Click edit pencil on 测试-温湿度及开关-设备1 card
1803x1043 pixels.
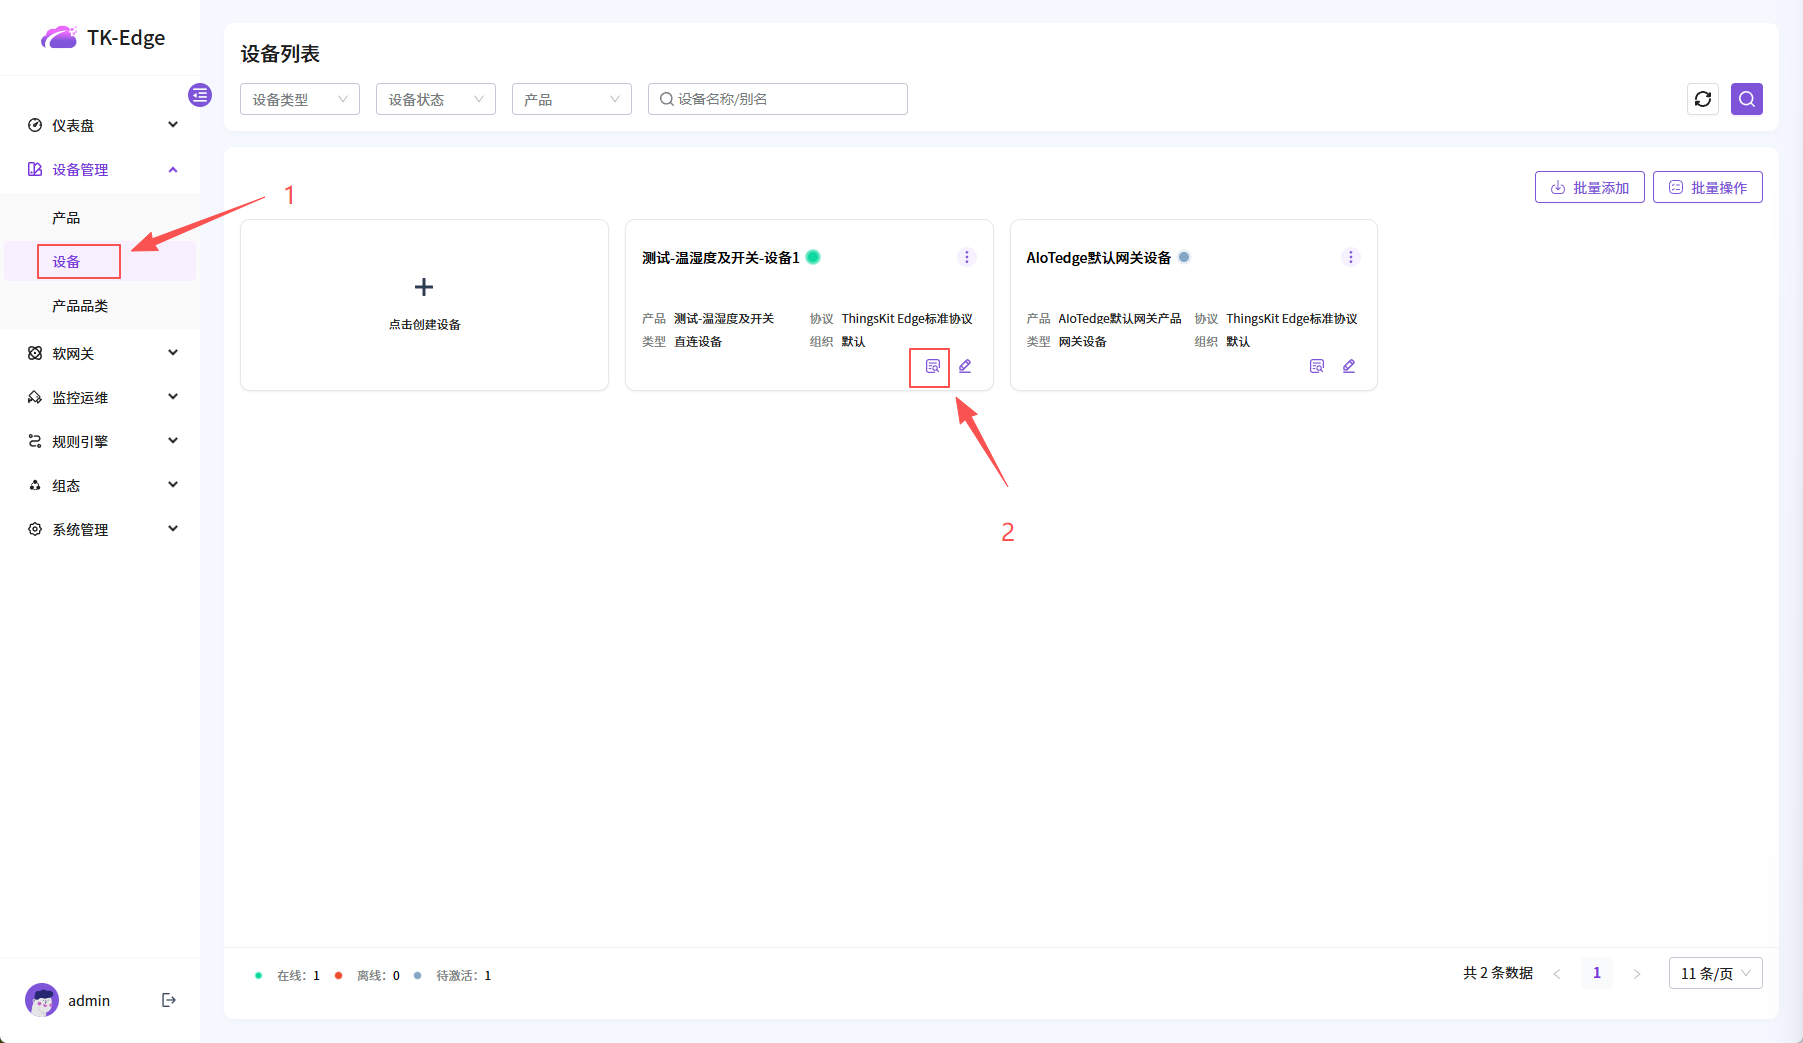[965, 366]
